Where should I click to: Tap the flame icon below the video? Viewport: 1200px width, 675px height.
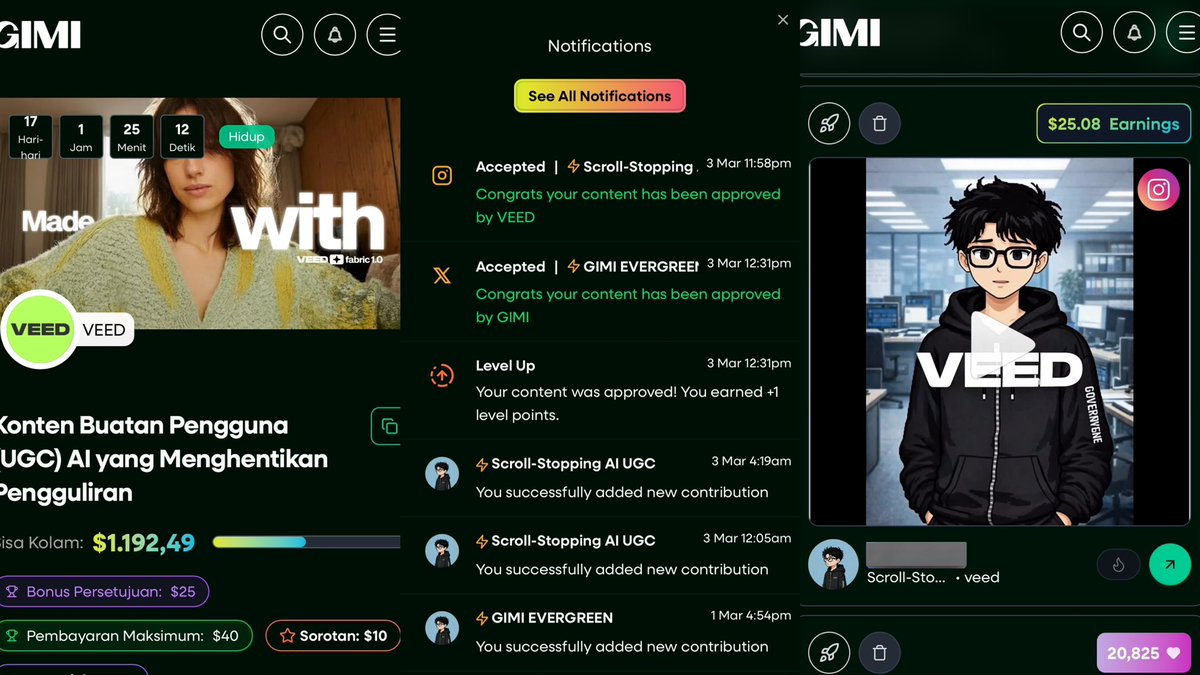[1118, 565]
